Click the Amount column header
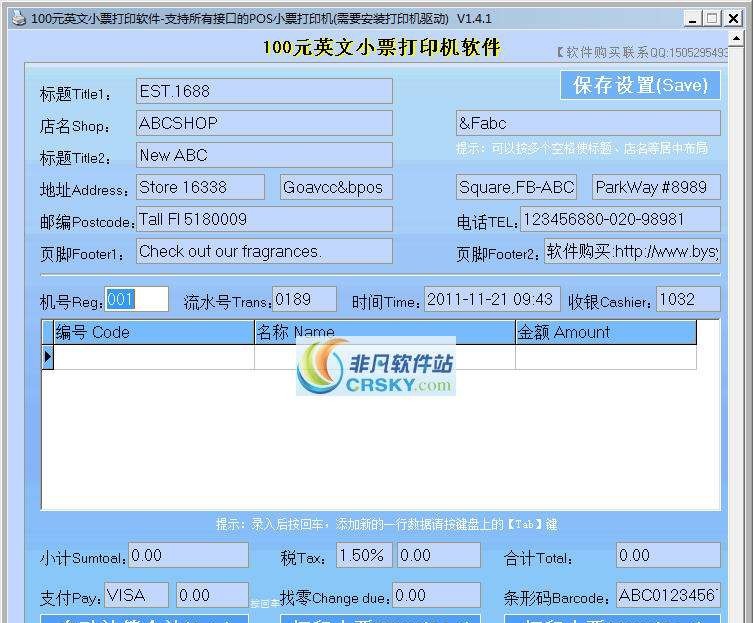Image resolution: width=753 pixels, height=623 pixels. (604, 333)
